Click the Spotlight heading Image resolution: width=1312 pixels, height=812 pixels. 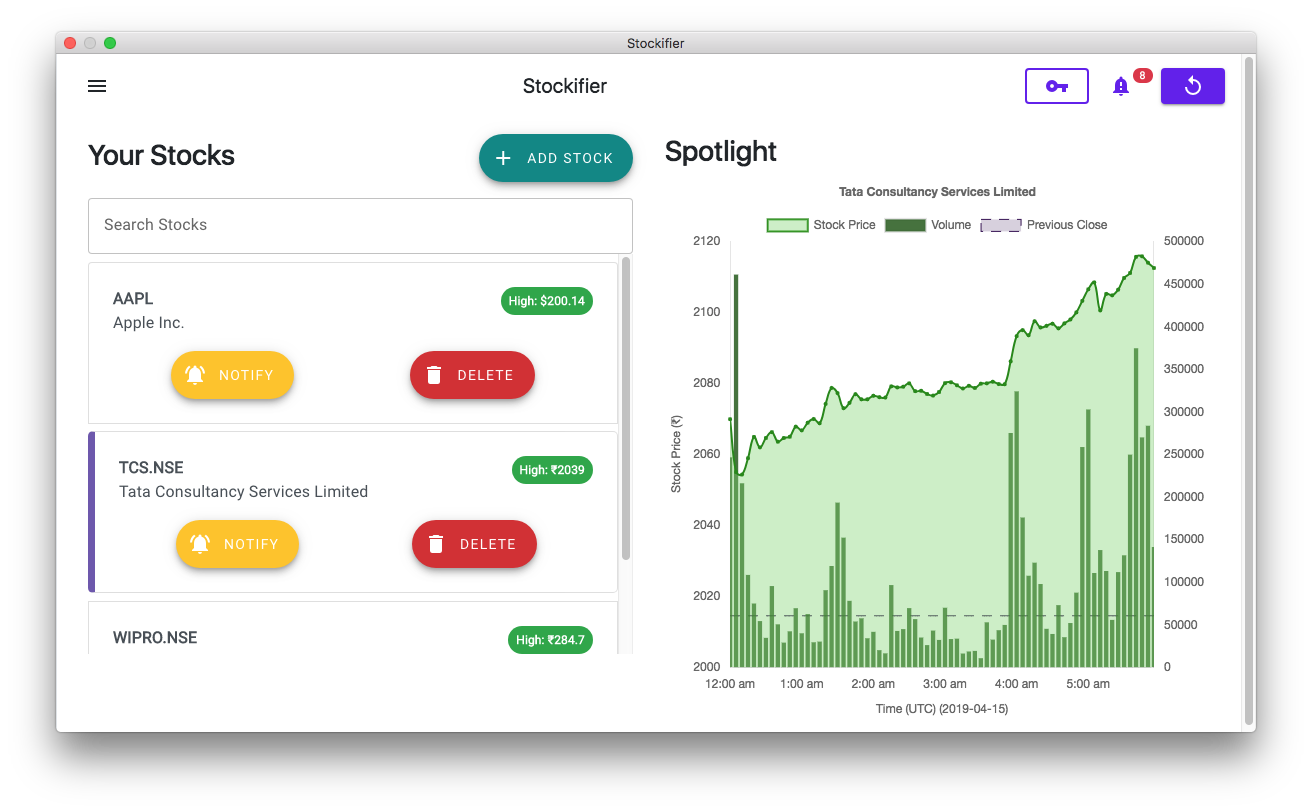(x=721, y=151)
